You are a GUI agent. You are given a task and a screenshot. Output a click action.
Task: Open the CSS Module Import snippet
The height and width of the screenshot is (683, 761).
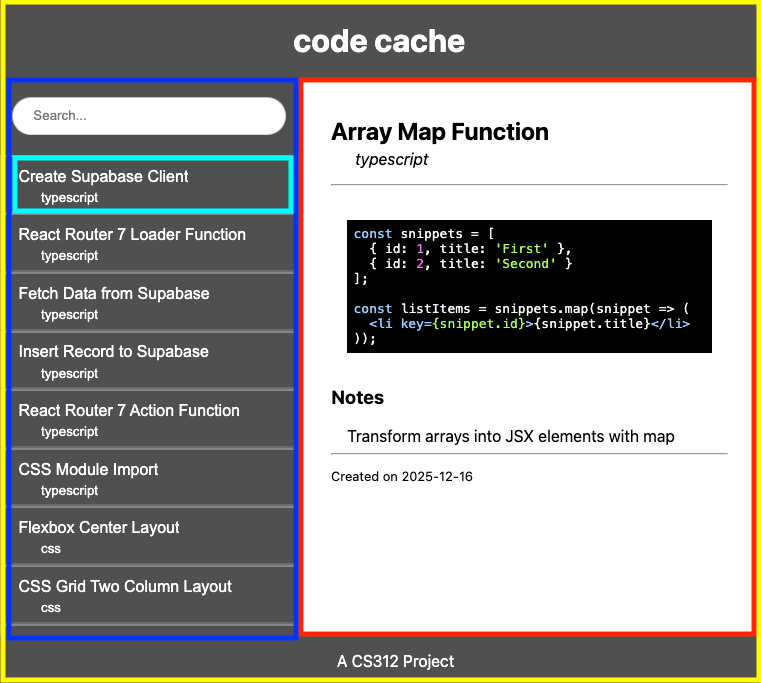(89, 470)
